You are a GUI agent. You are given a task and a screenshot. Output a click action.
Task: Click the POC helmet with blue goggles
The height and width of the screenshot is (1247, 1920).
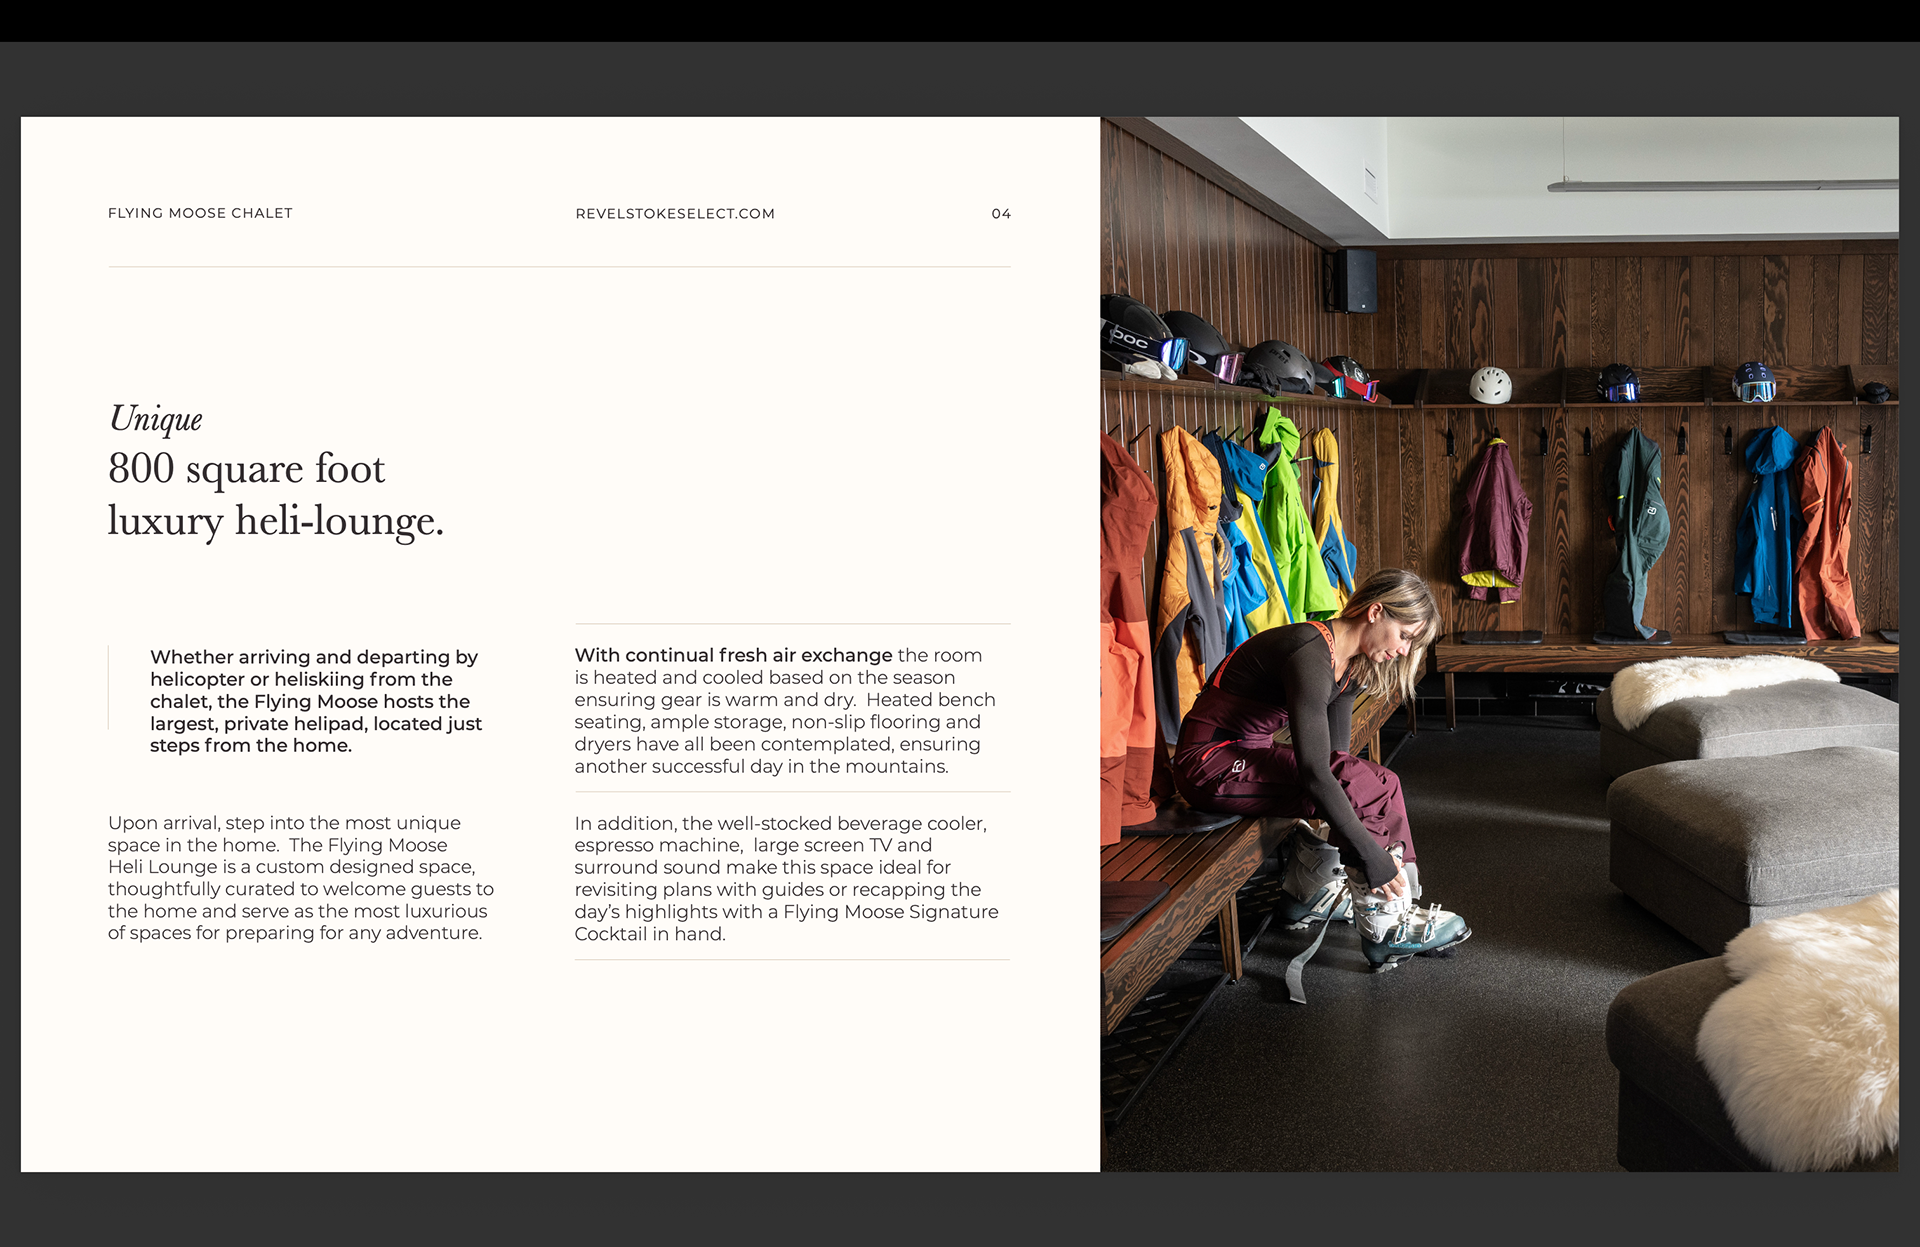click(1137, 335)
